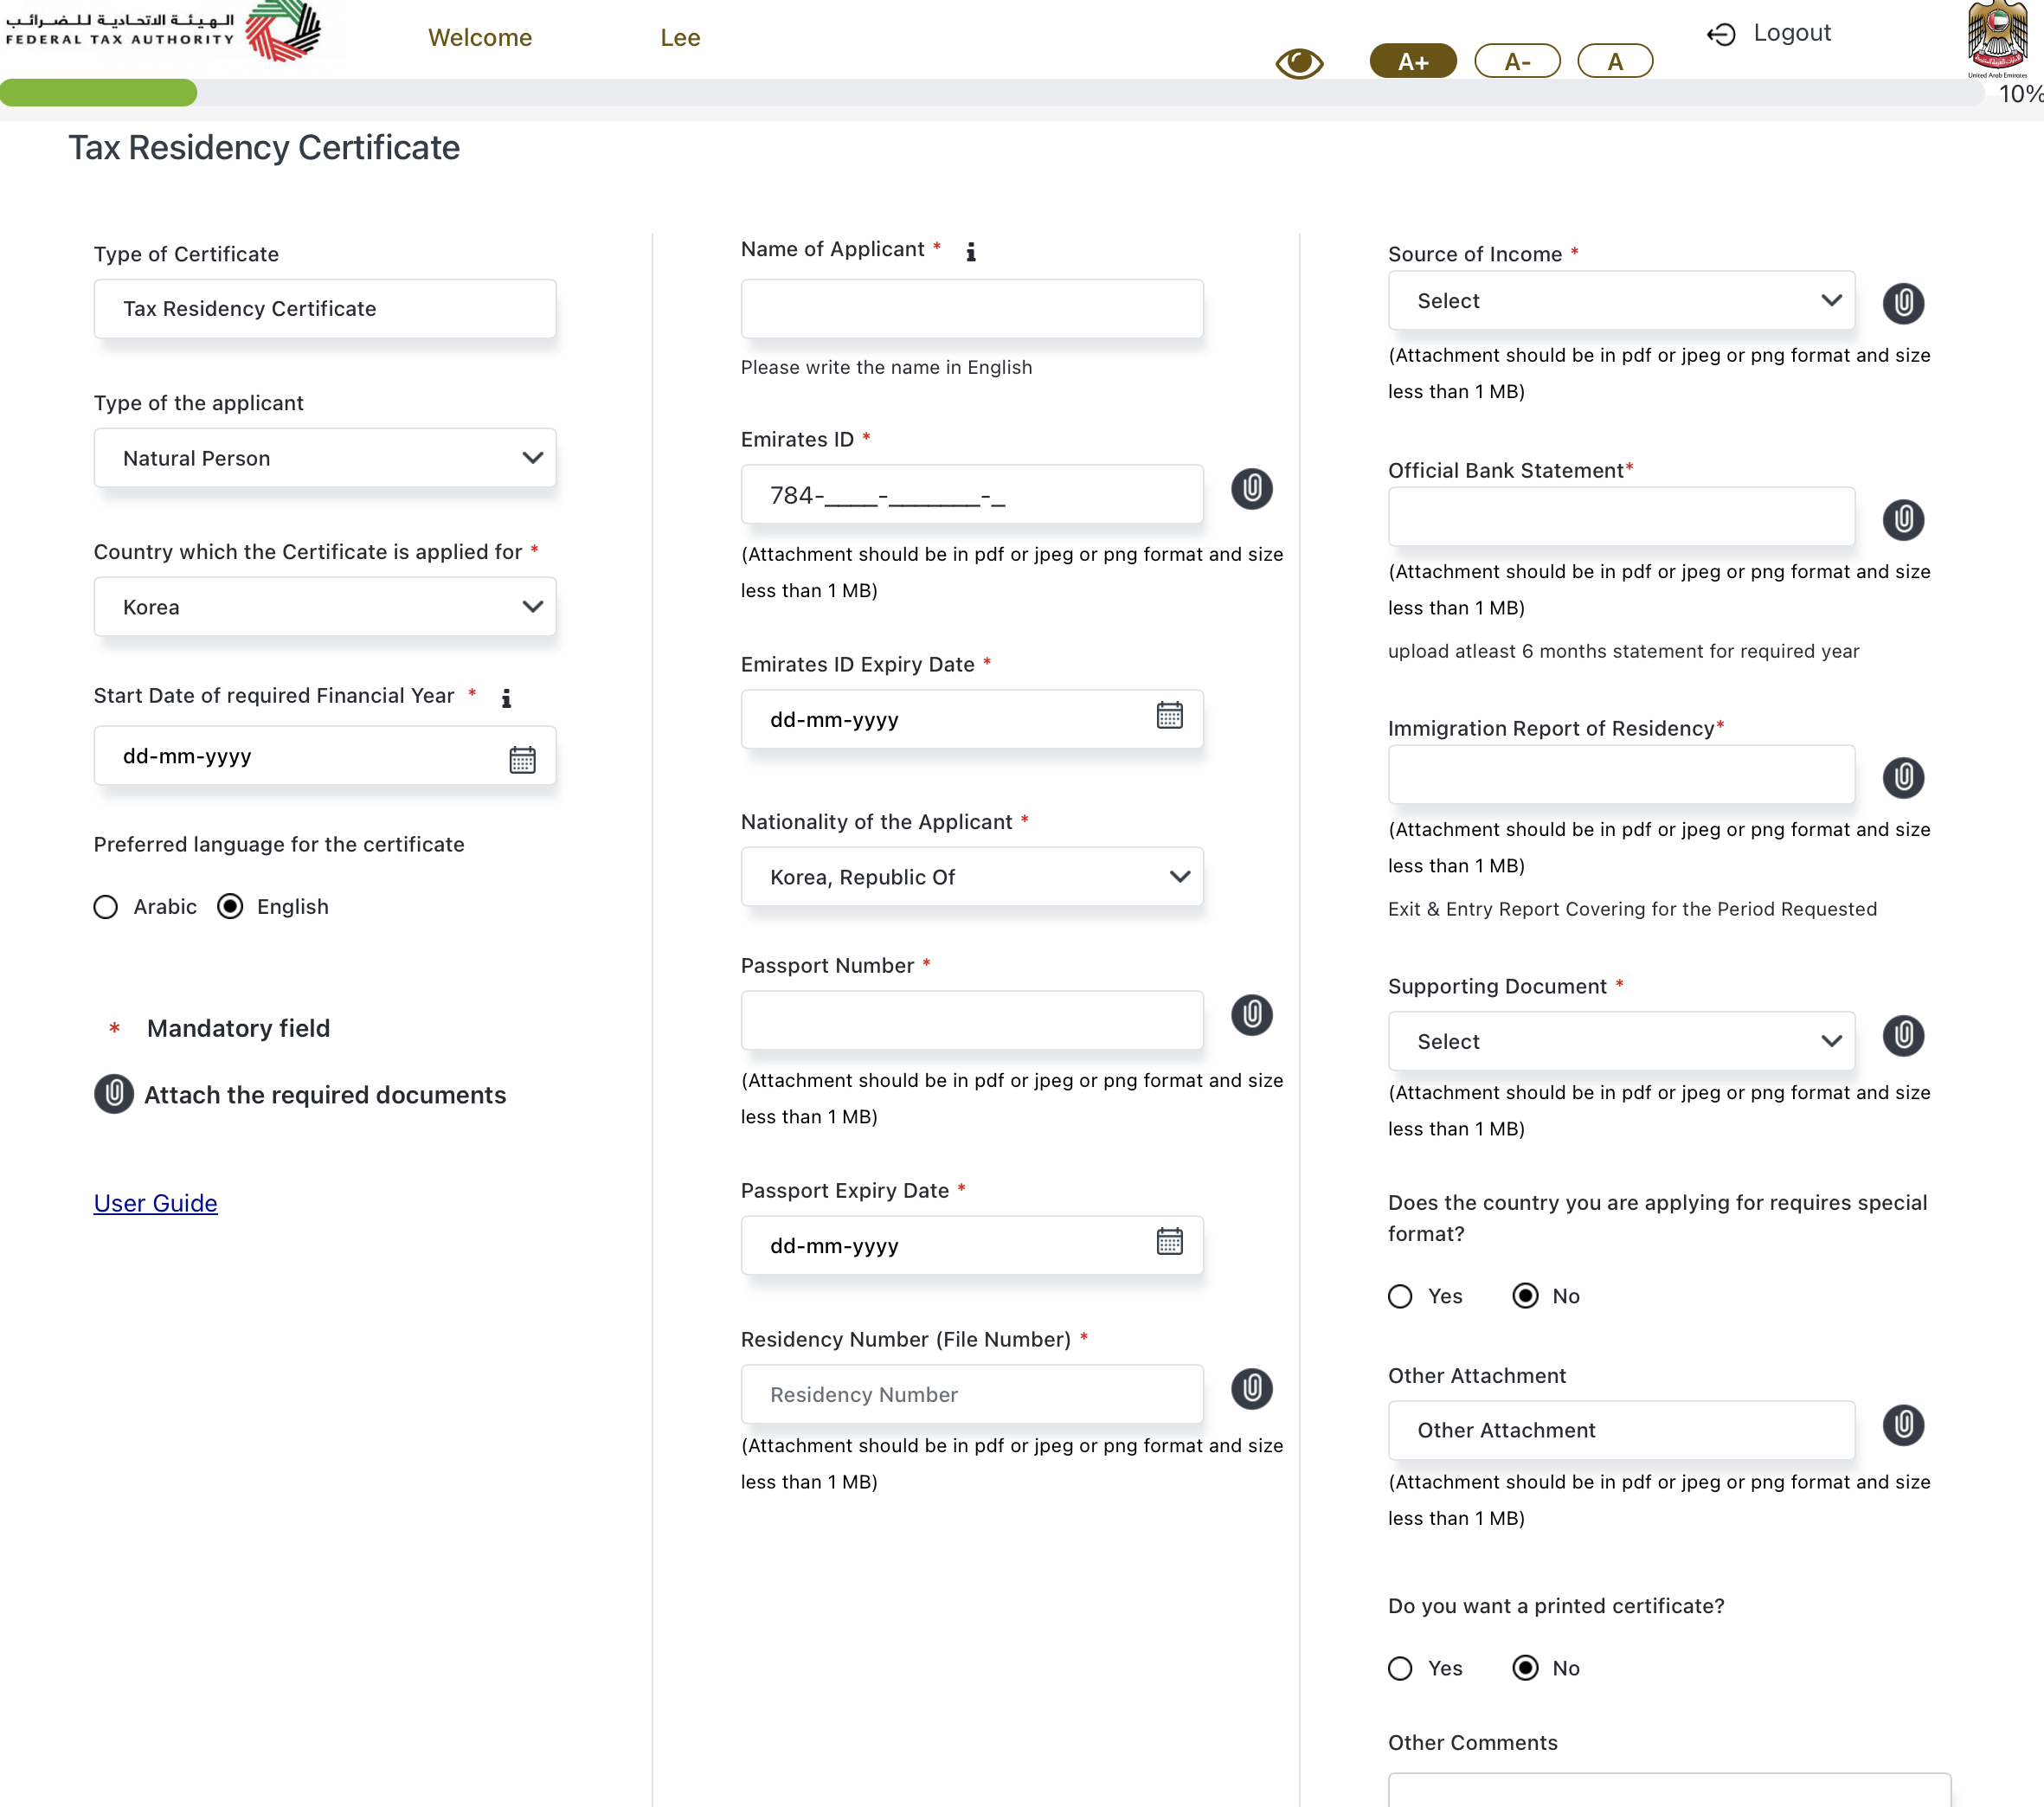The width and height of the screenshot is (2044, 1807).
Task: Click the A+ increase font size button
Action: tap(1412, 62)
